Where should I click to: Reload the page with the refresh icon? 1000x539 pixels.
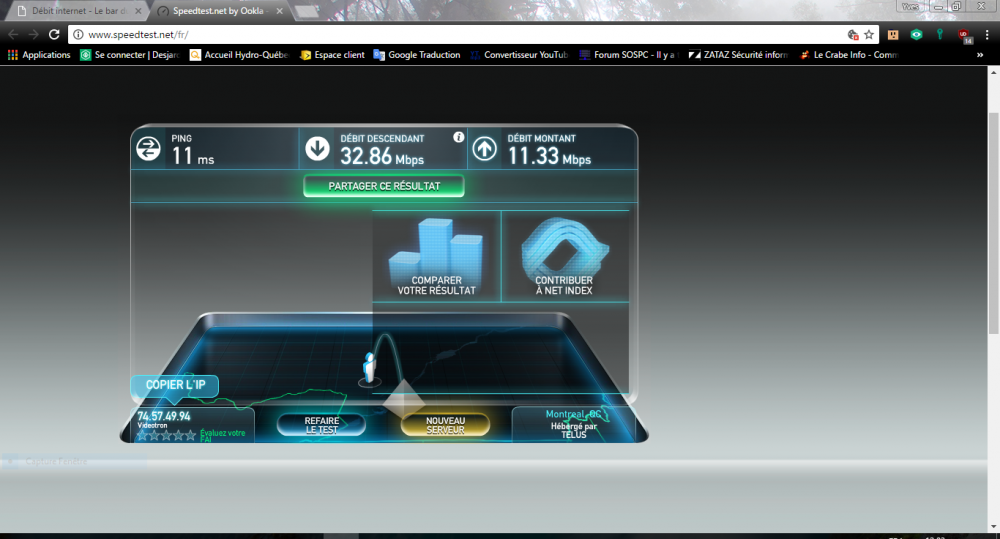(x=54, y=34)
